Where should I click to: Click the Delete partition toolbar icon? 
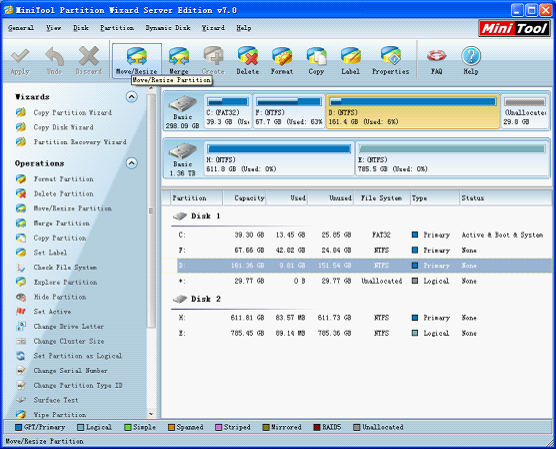248,60
